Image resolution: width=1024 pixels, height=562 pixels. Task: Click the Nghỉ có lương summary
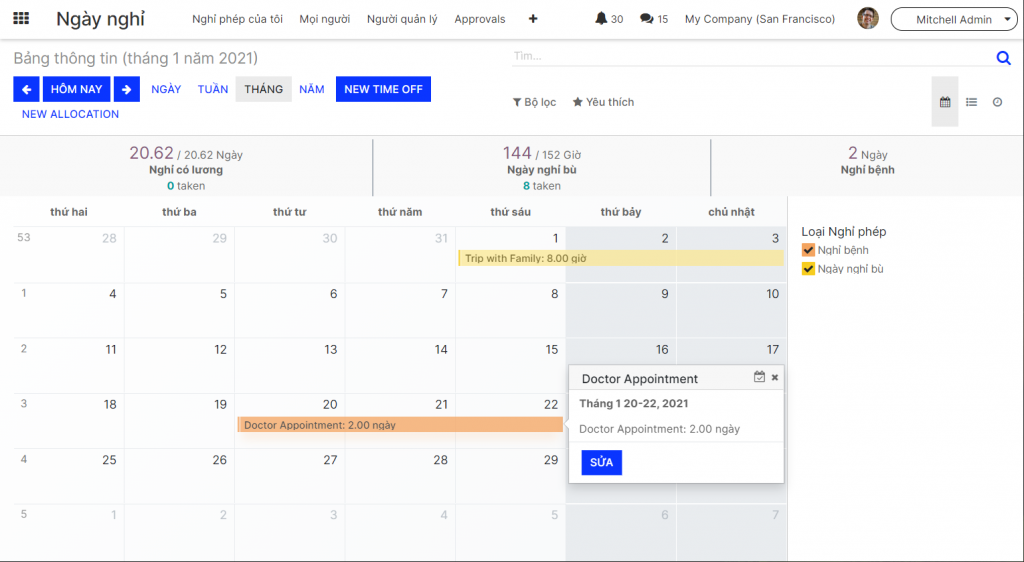[x=186, y=169]
